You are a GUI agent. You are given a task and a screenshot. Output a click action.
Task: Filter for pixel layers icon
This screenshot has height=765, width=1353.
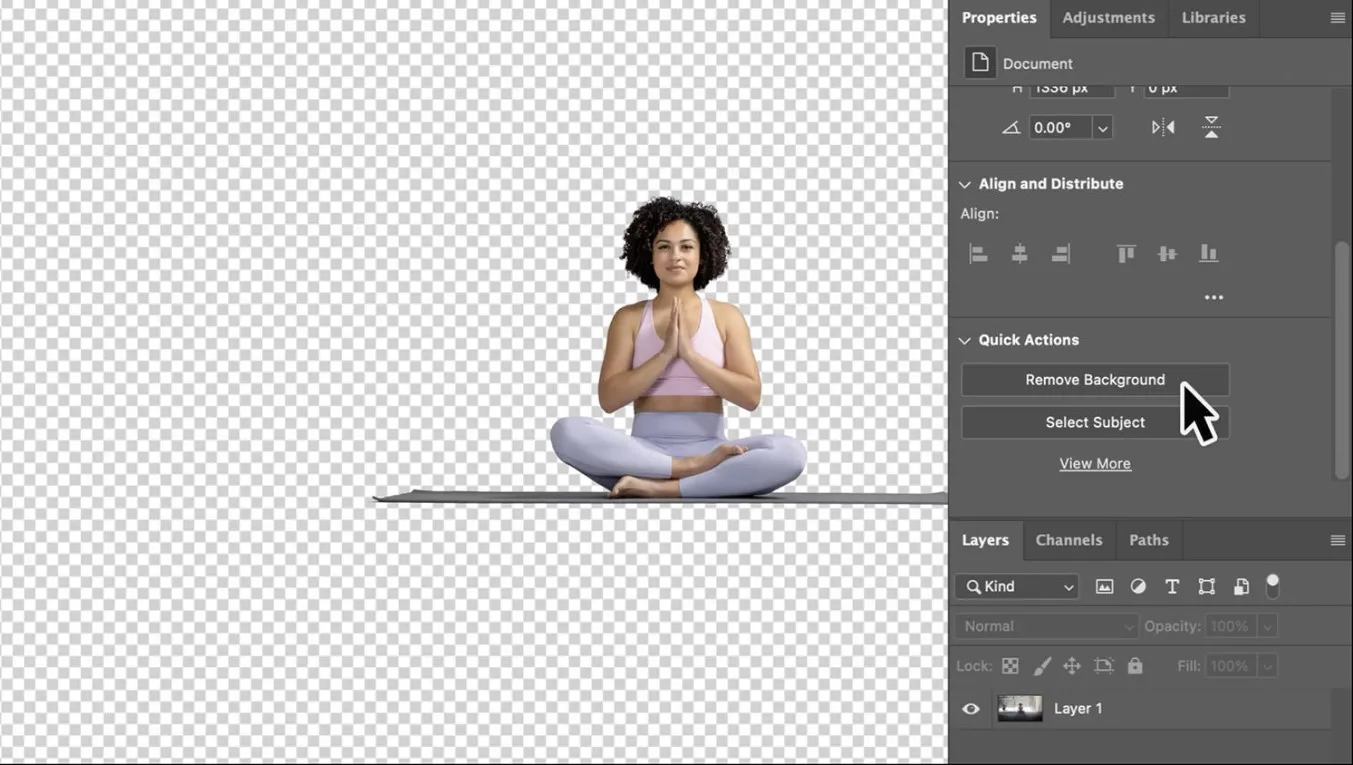(x=1104, y=587)
